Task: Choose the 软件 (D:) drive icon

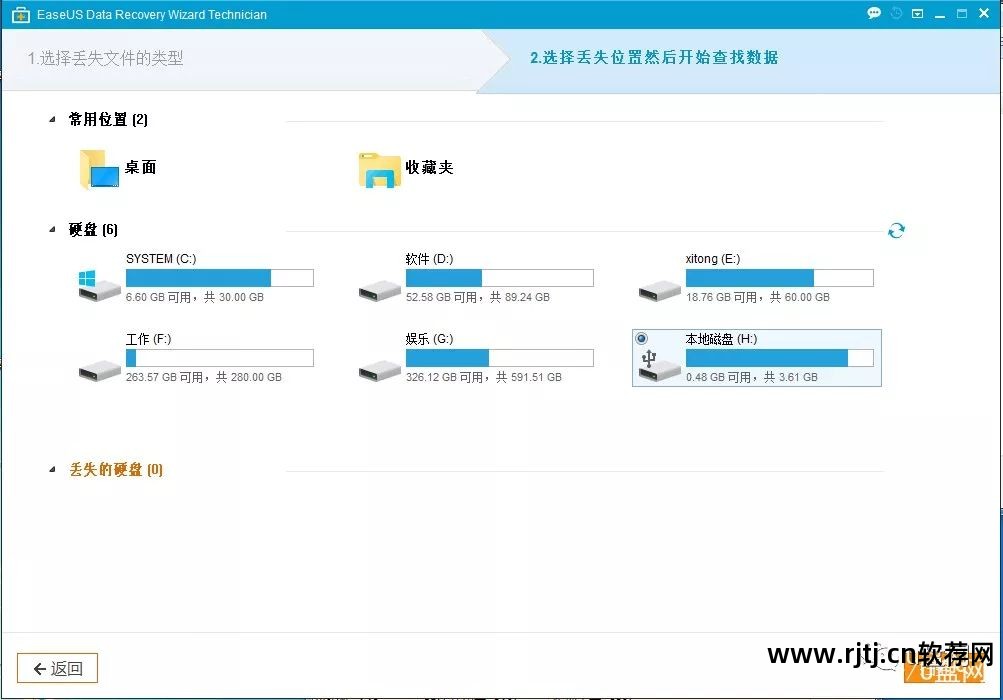Action: (x=379, y=290)
